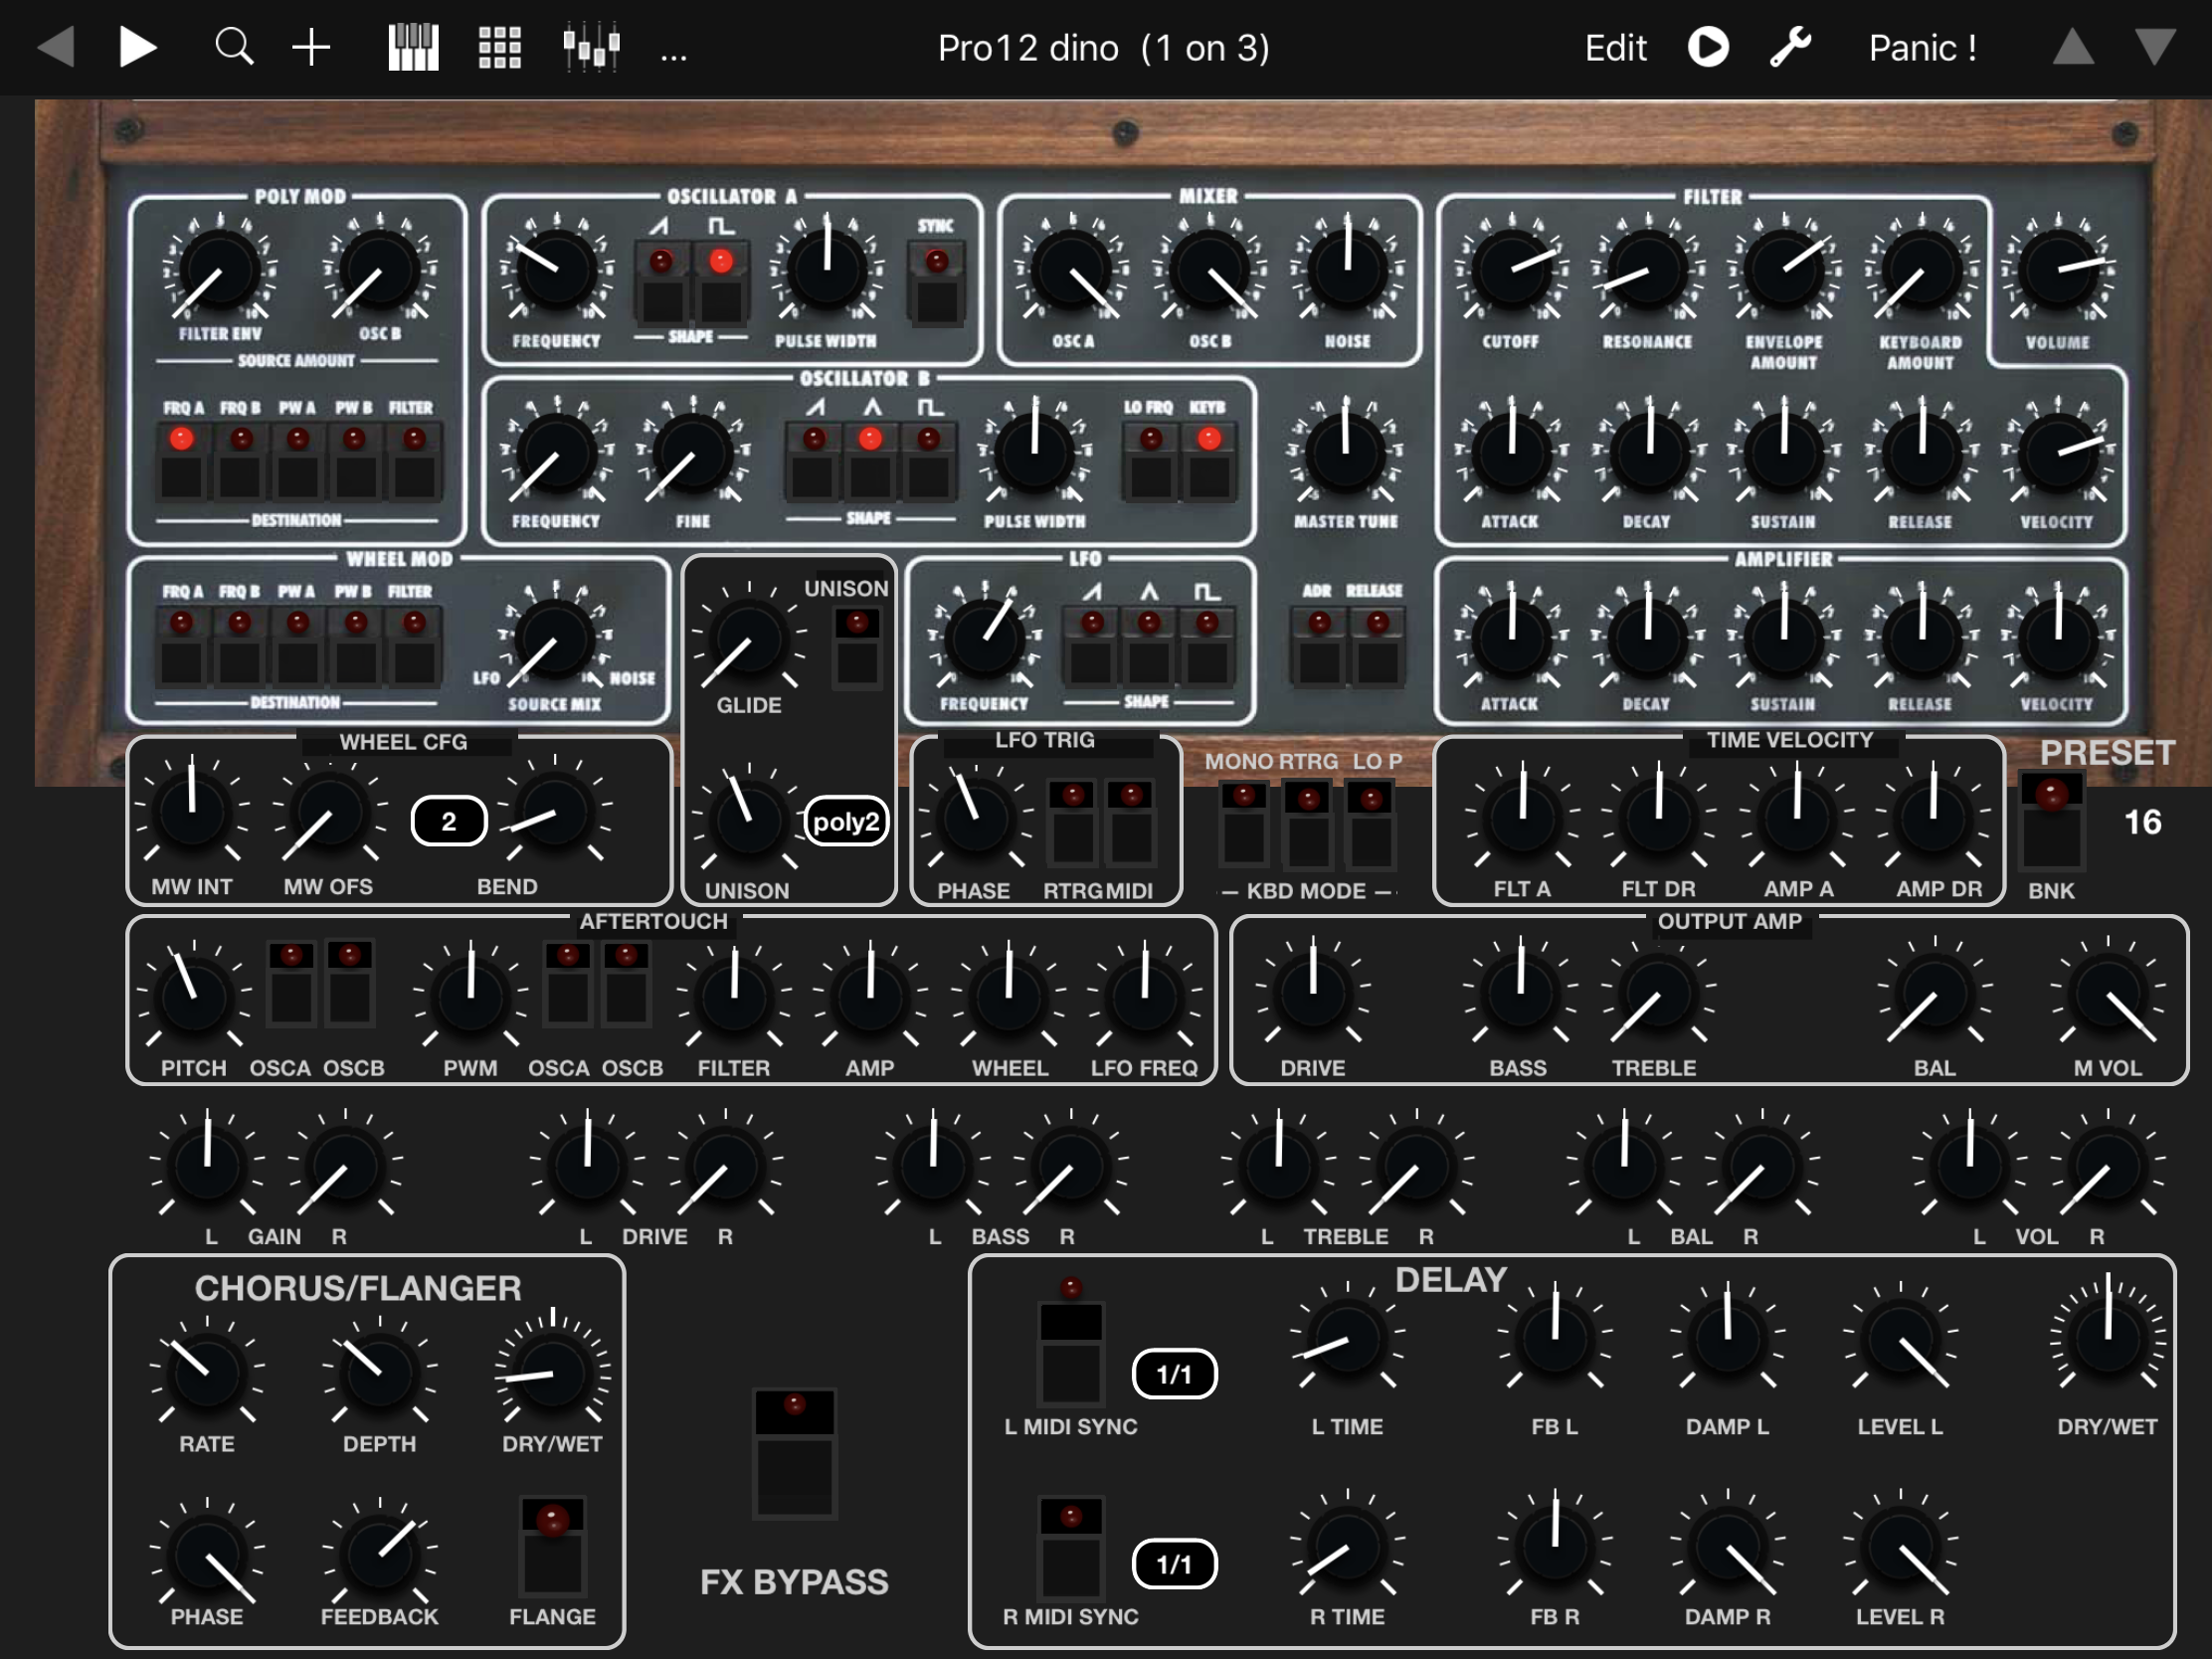Toggle the BNK preset switch
This screenshot has width=2212, height=1659.
point(2051,820)
